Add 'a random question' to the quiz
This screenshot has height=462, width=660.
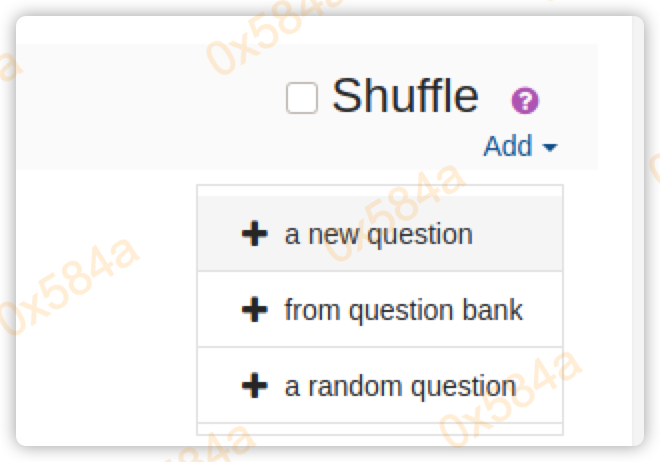(x=400, y=386)
